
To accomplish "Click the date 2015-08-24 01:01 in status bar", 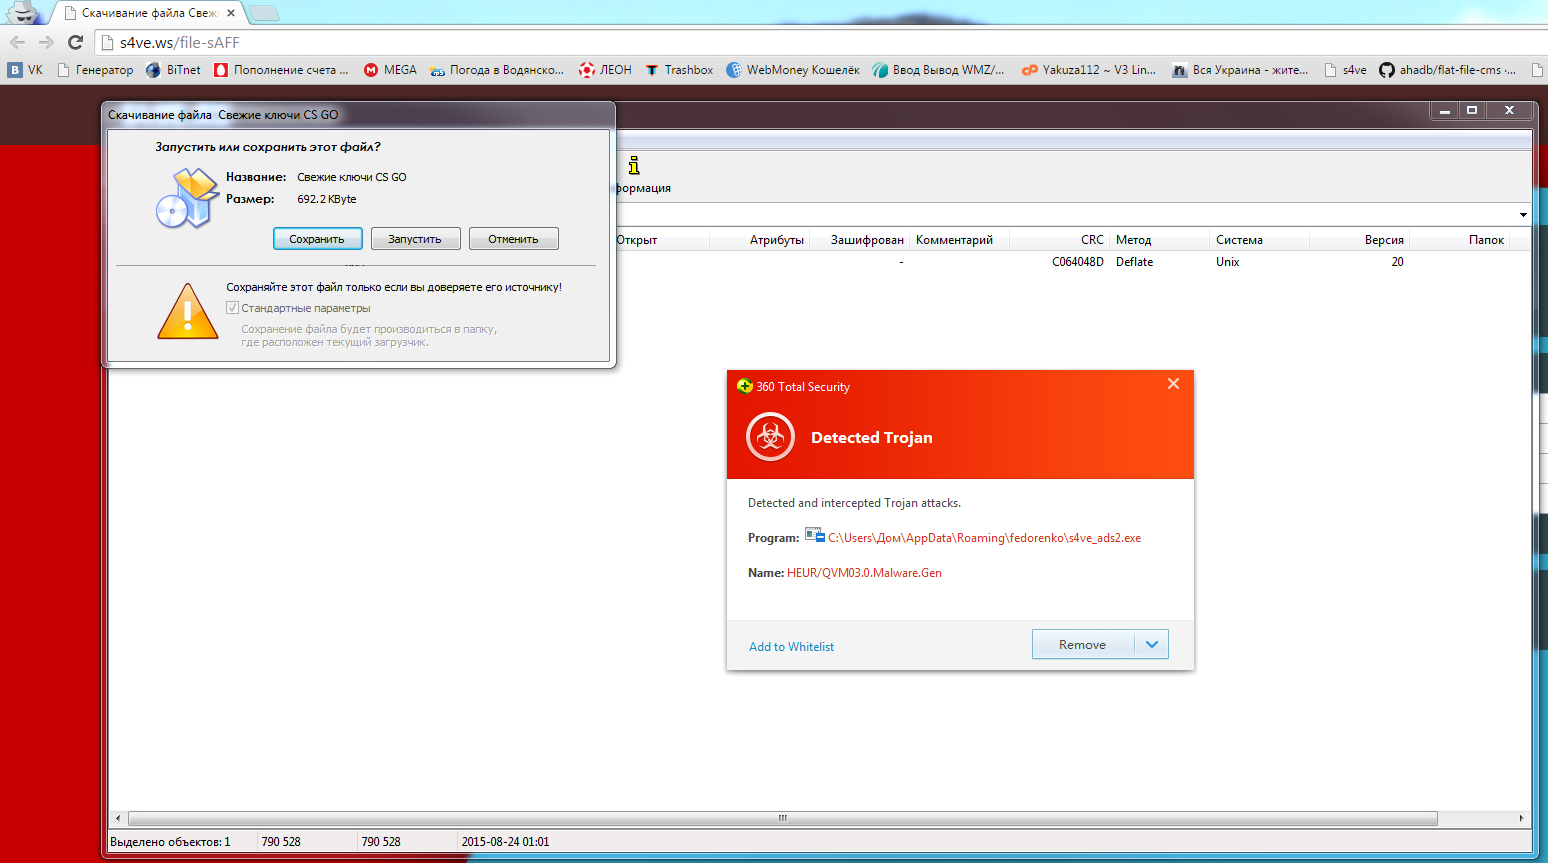I will point(505,842).
